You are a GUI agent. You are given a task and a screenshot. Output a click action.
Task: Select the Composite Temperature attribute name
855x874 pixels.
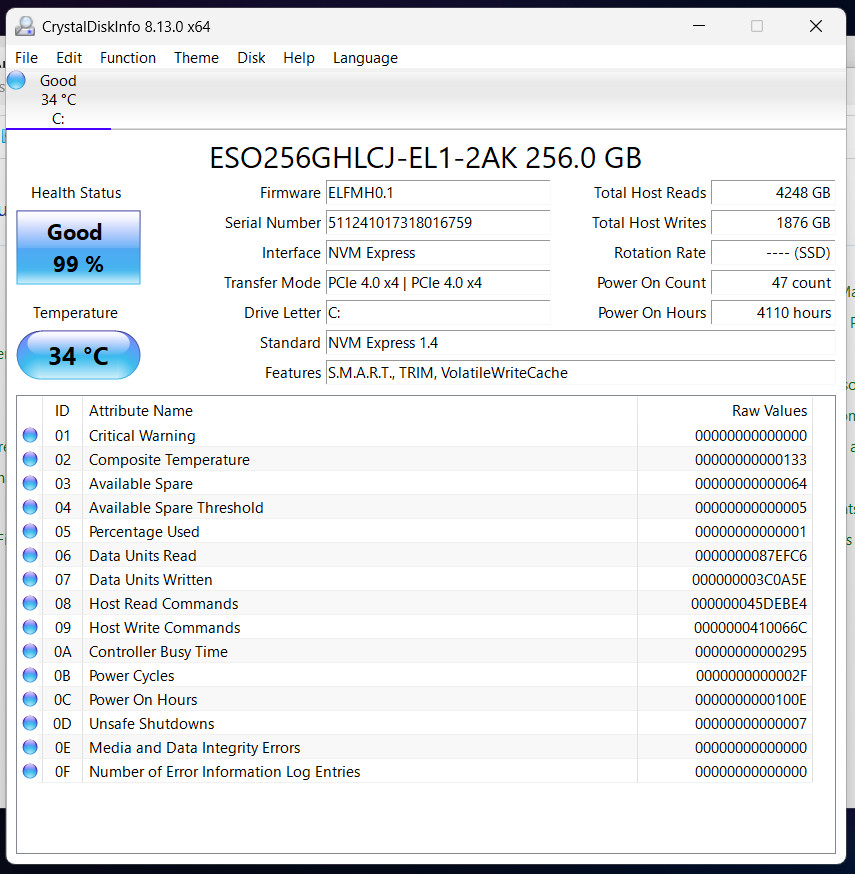tap(169, 460)
